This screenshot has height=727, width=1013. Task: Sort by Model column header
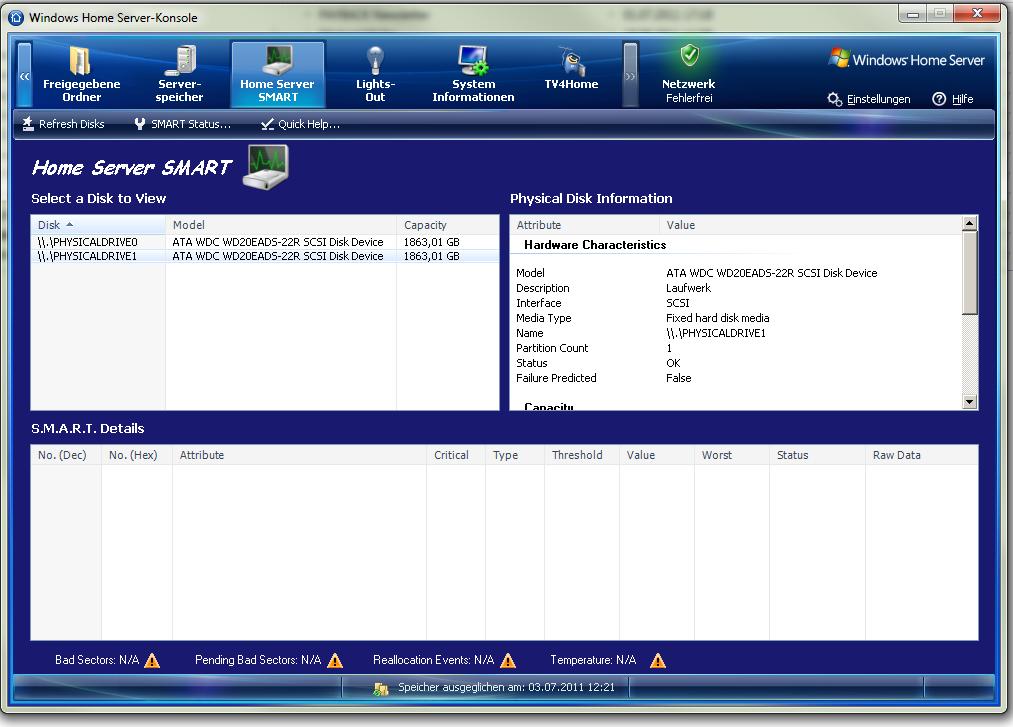tap(281, 225)
